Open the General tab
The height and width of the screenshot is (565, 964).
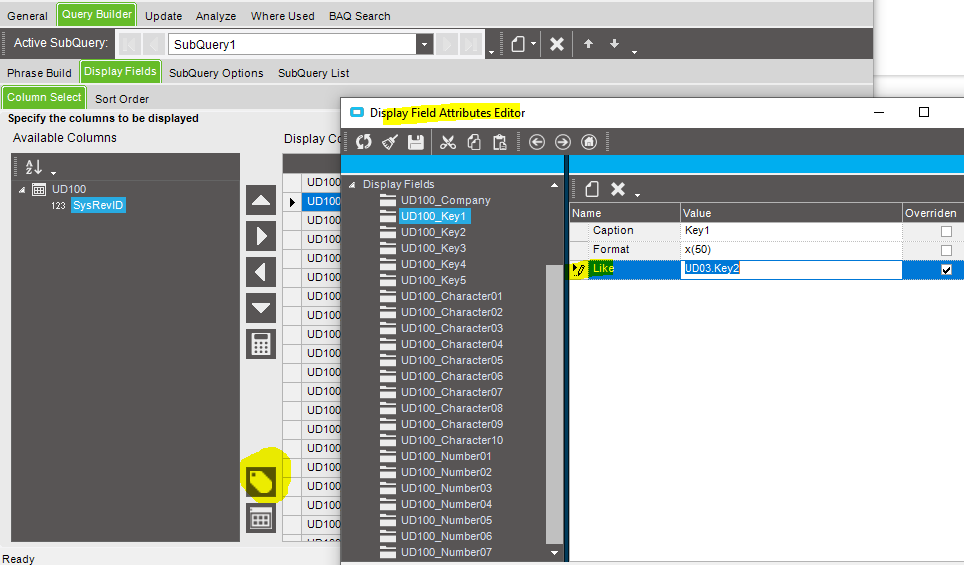28,16
